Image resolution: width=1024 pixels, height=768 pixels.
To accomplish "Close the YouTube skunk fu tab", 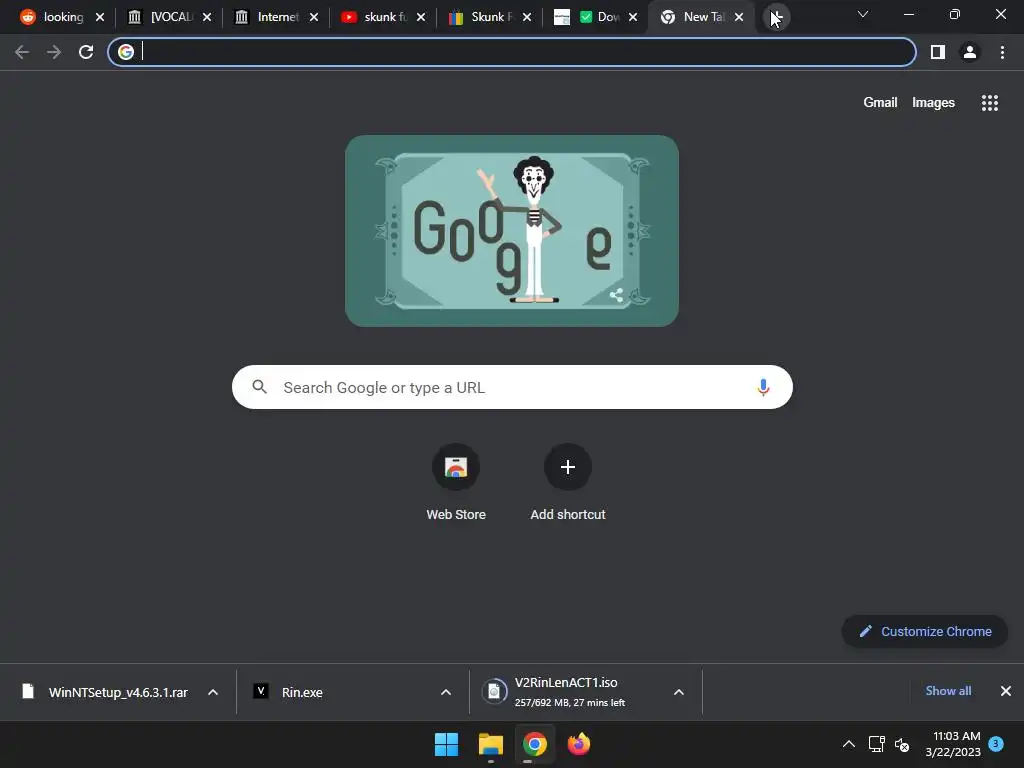I will point(421,17).
